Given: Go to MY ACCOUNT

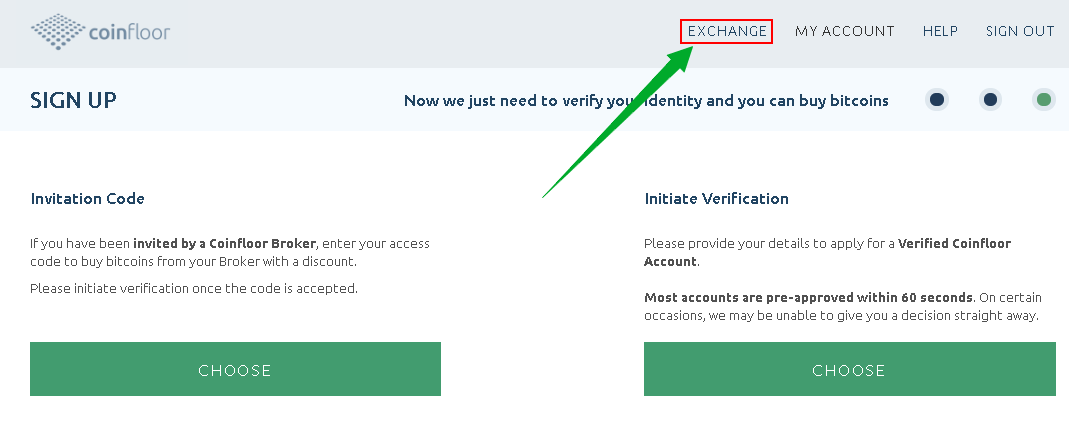Looking at the screenshot, I should pyautogui.click(x=845, y=31).
